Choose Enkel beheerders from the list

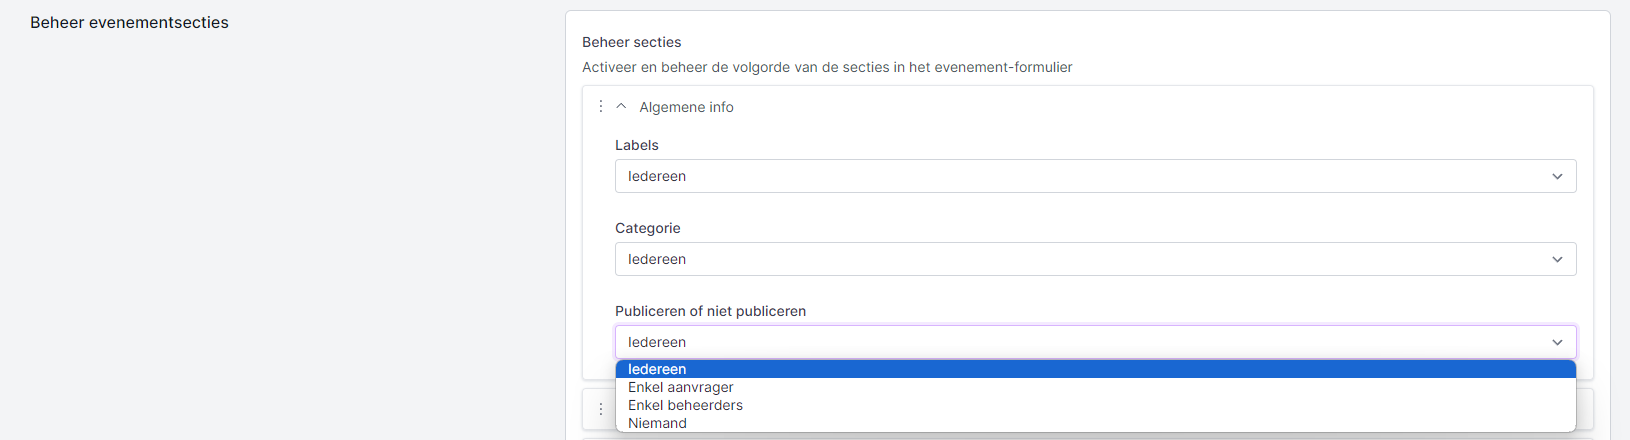point(685,405)
